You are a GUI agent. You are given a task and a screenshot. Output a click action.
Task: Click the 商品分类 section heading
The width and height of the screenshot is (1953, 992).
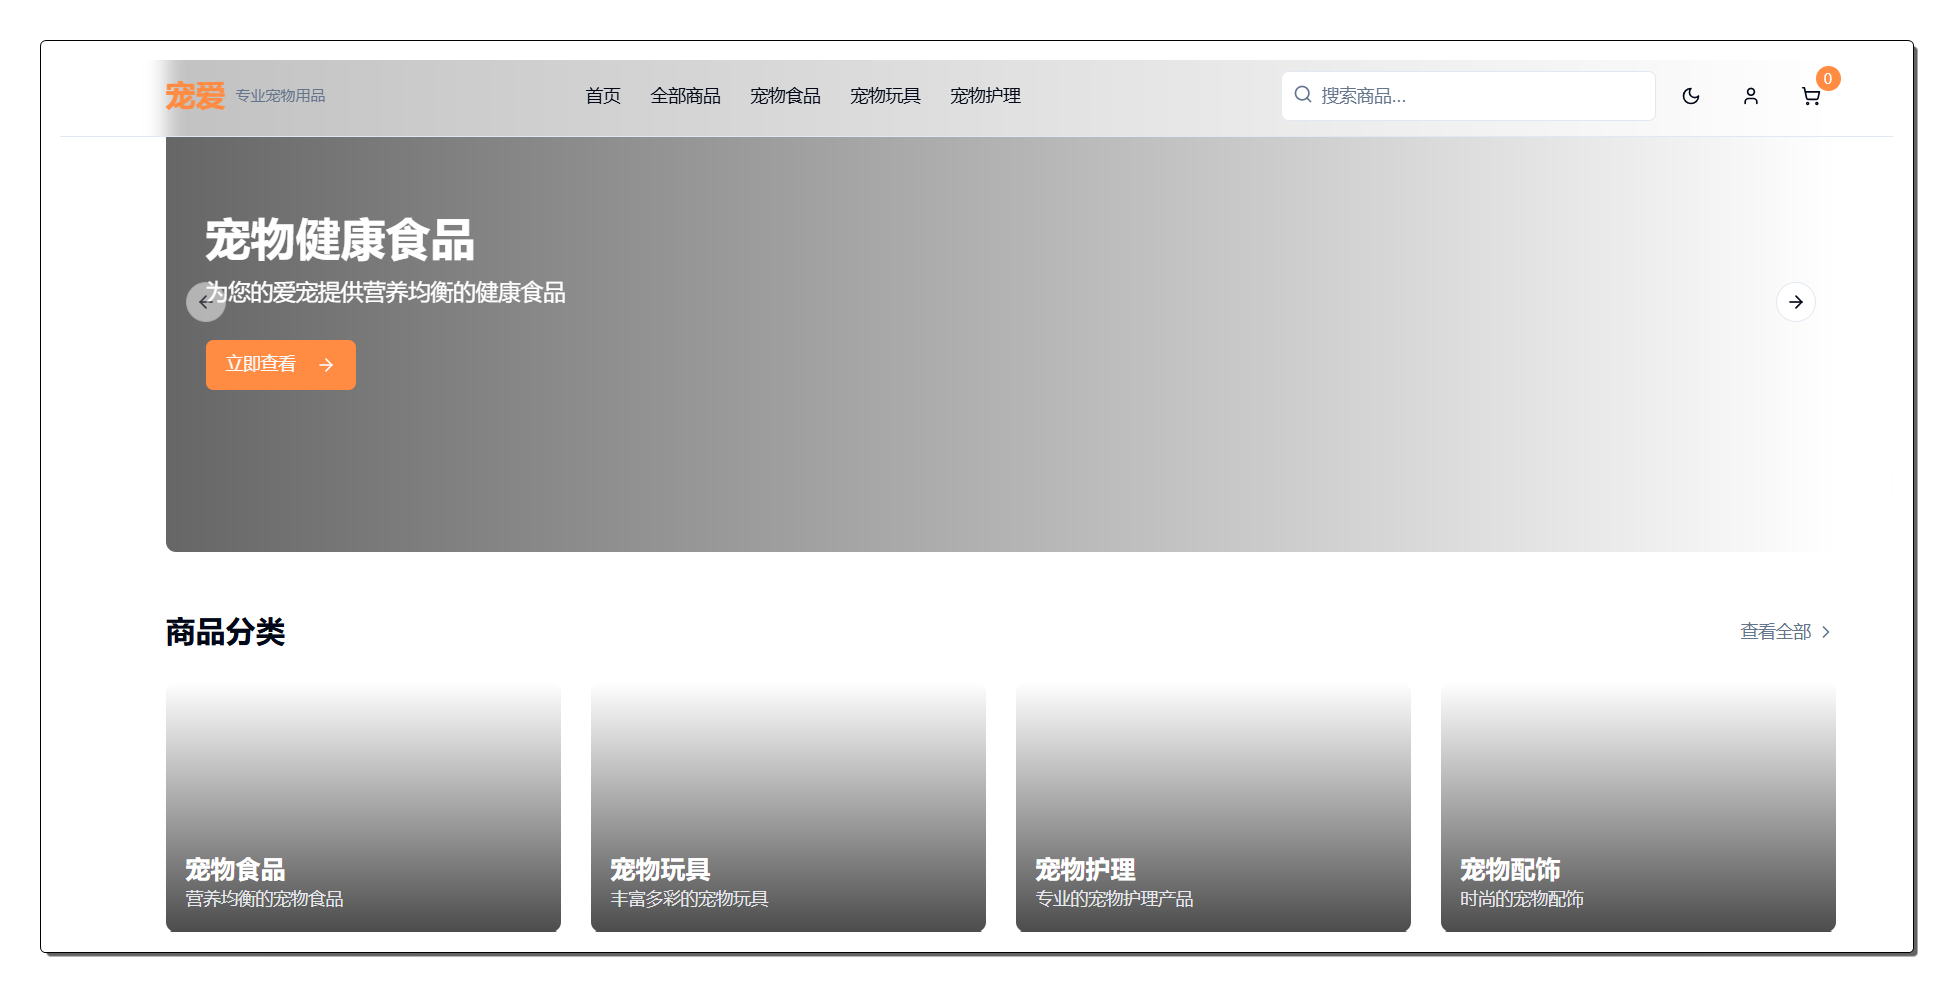coord(226,632)
